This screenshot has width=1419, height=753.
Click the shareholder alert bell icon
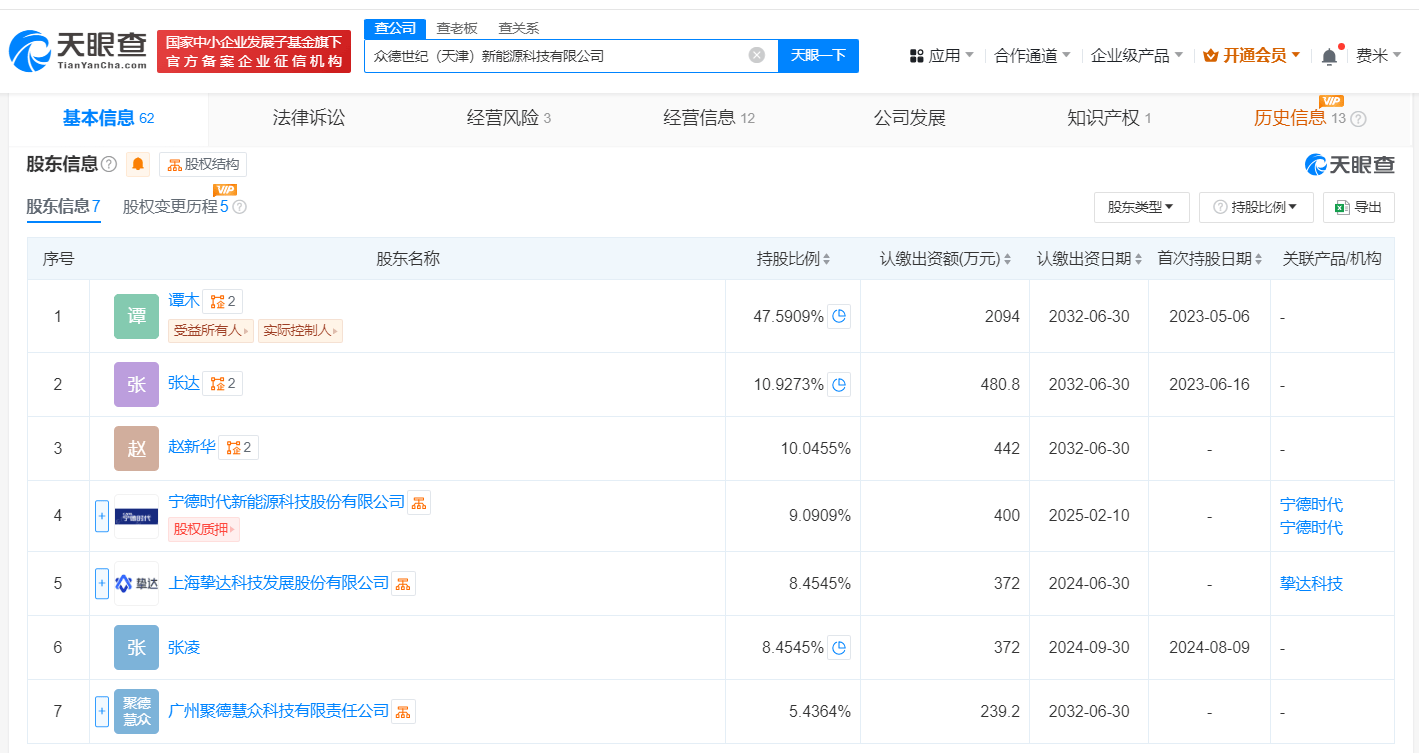[x=138, y=164]
